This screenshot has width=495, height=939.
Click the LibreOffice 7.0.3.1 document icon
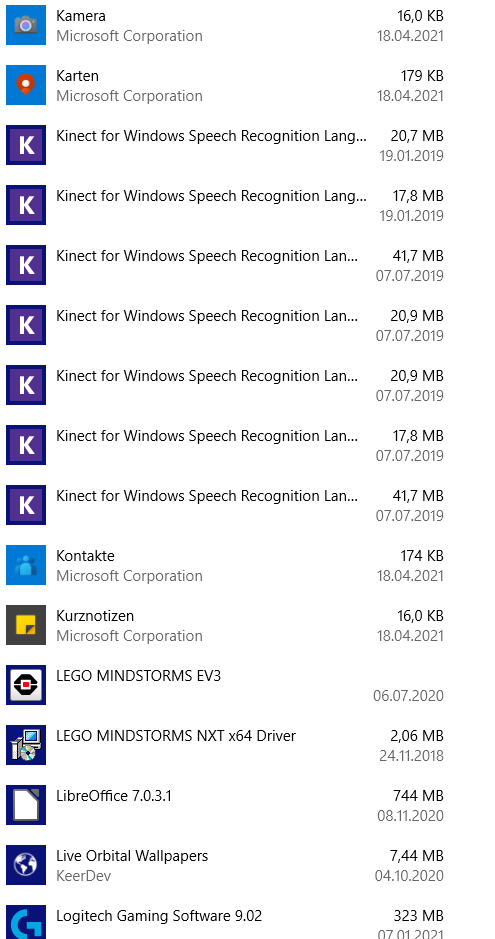(x=26, y=805)
